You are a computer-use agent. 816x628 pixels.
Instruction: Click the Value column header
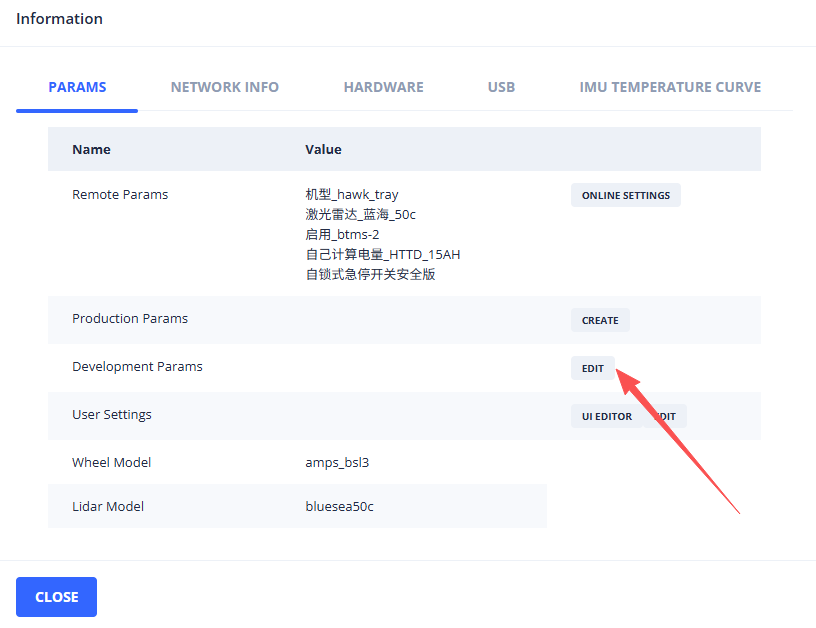(x=323, y=149)
